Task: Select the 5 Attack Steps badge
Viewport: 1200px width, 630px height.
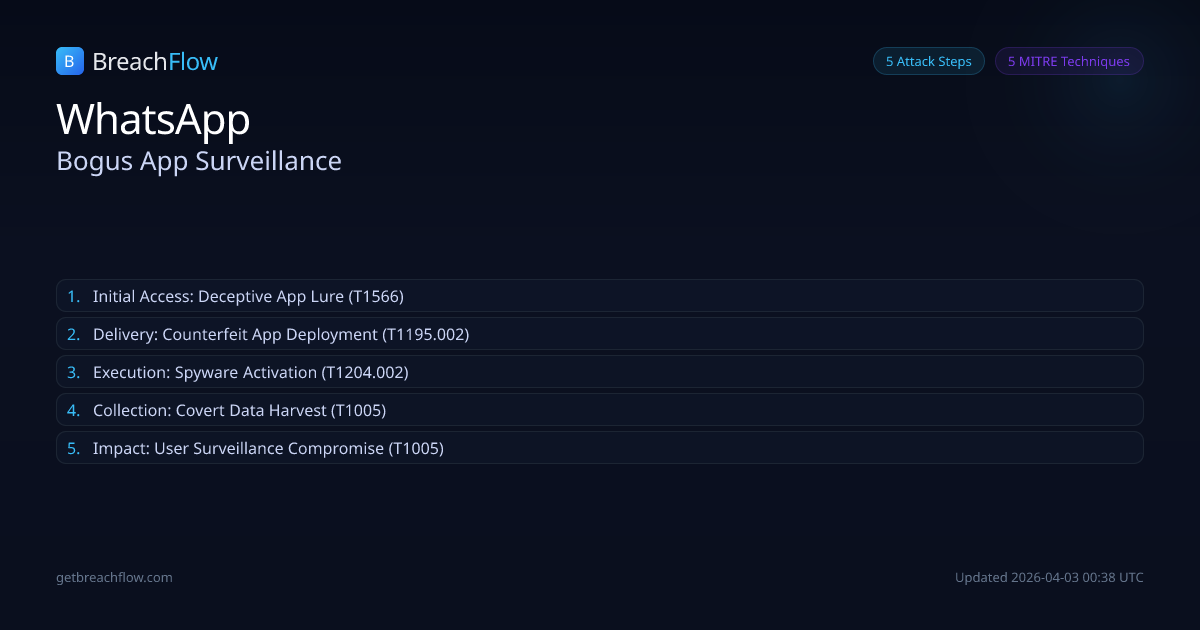Action: (x=928, y=61)
